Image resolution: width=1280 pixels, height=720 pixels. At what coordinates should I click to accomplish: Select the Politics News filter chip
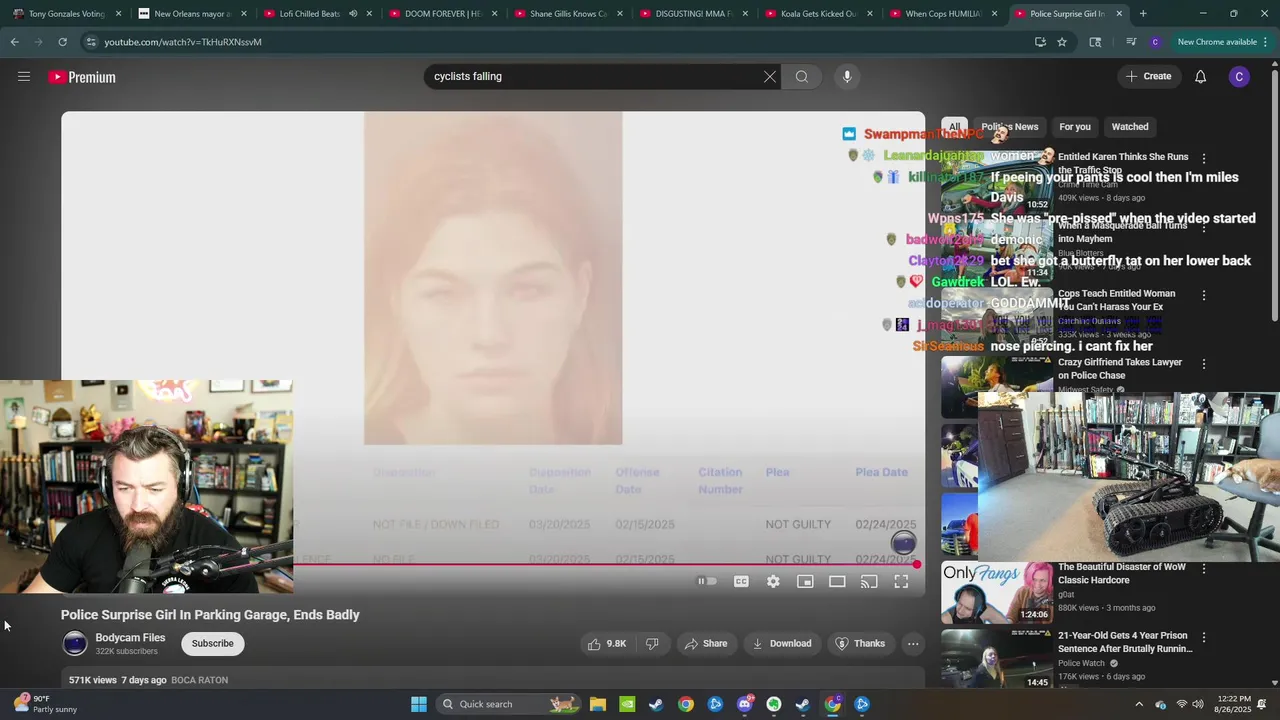(1010, 127)
